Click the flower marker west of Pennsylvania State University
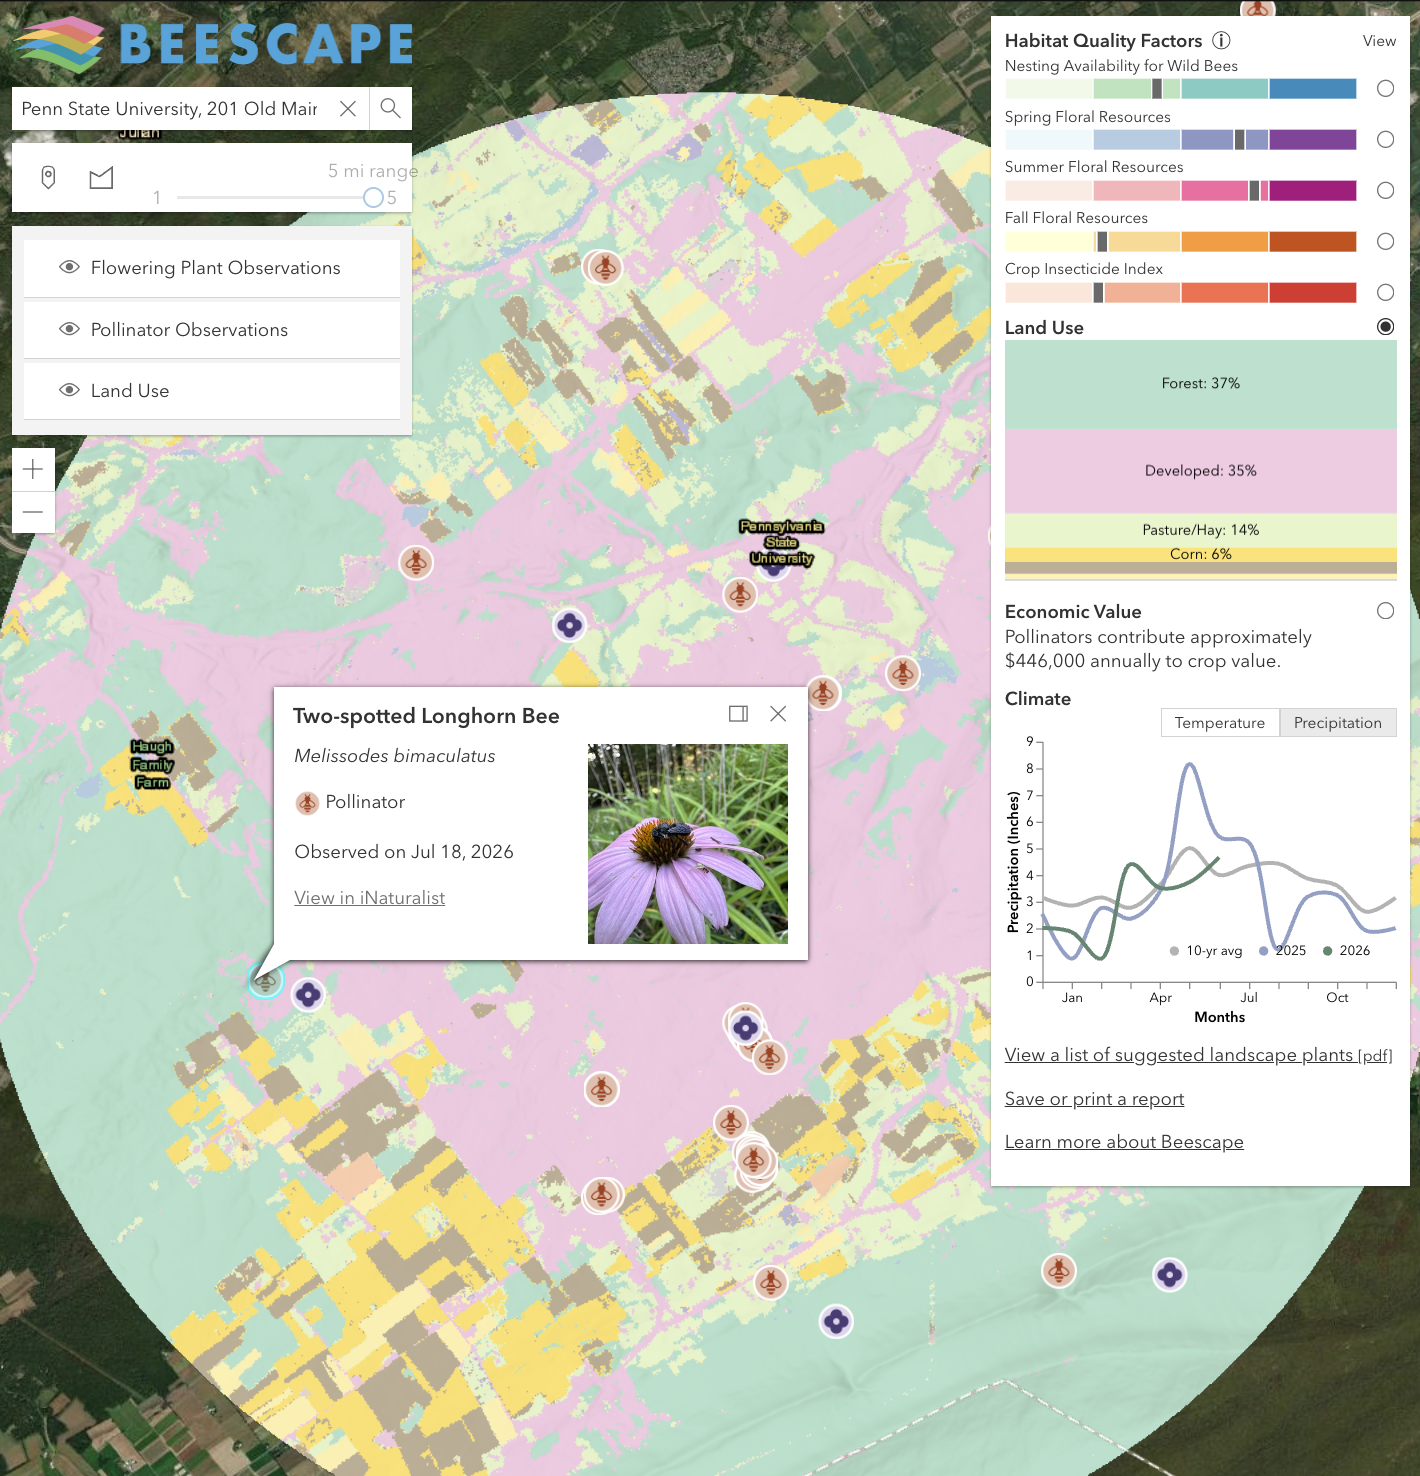Image resolution: width=1420 pixels, height=1476 pixels. 569,626
